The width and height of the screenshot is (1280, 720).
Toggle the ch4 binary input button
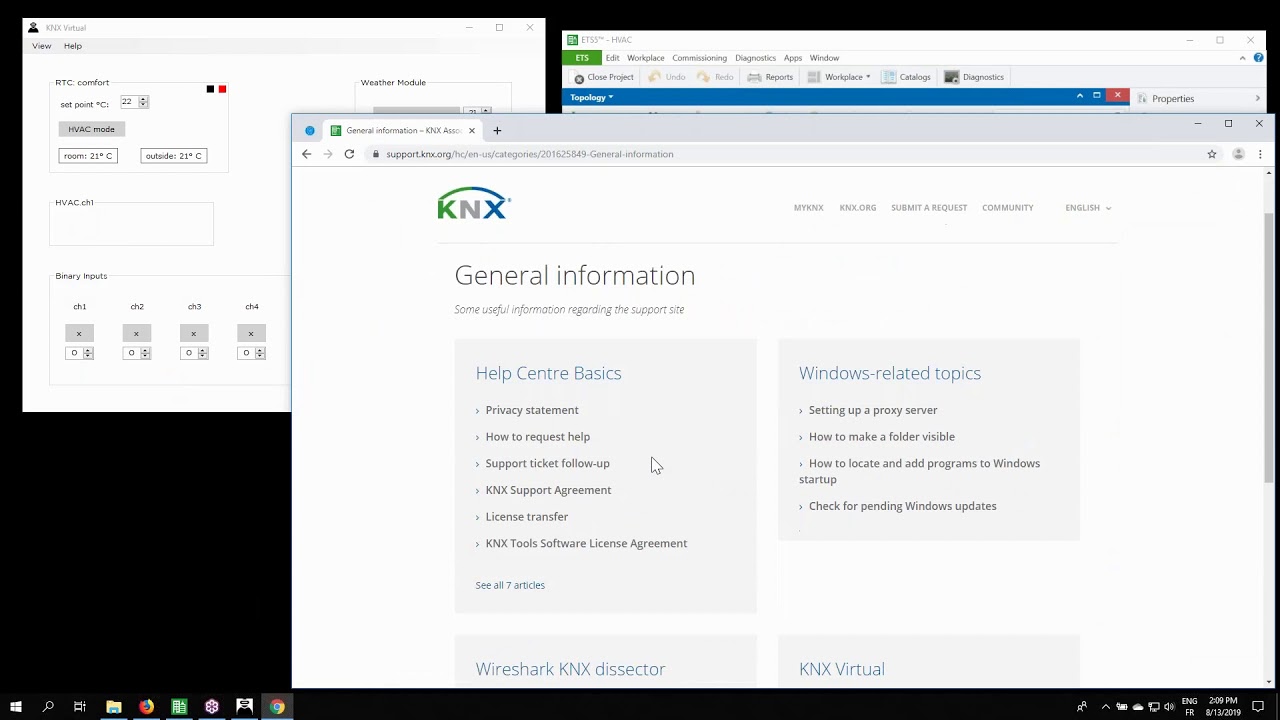(251, 333)
